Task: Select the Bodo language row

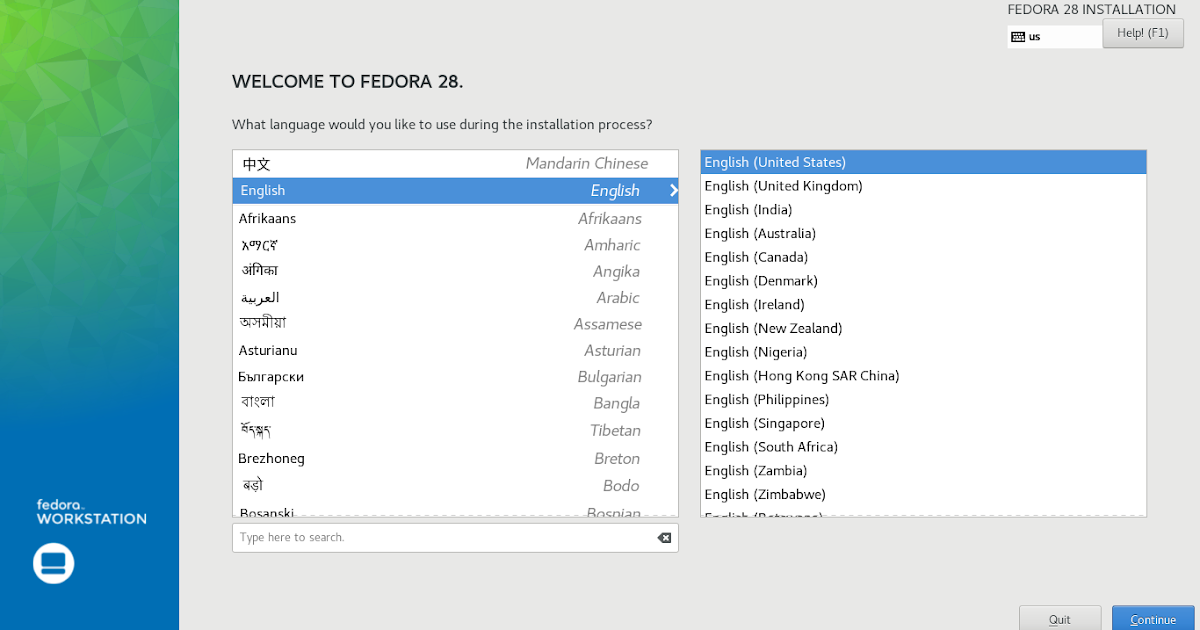Action: coord(455,486)
